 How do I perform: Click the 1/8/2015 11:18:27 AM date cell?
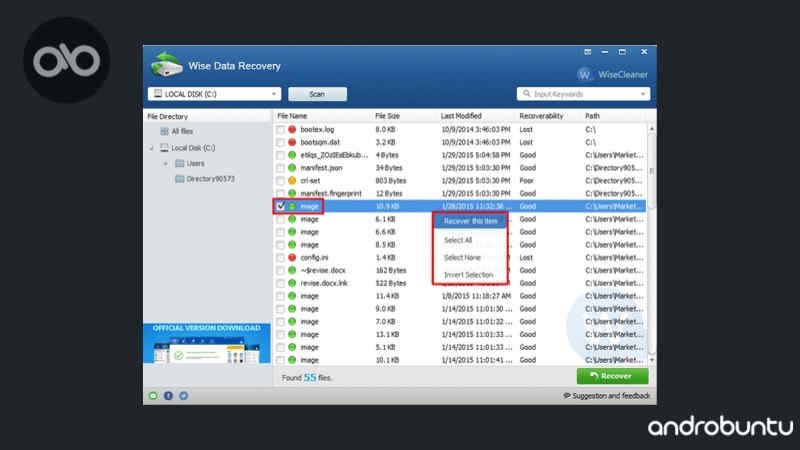(x=476, y=296)
